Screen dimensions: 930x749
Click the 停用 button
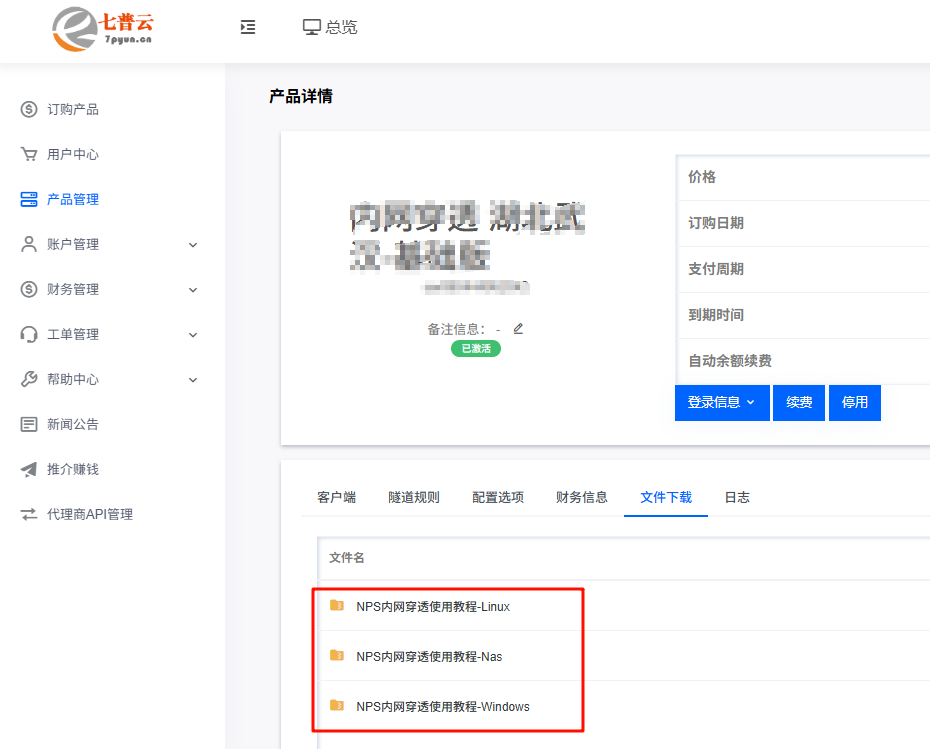(x=854, y=403)
